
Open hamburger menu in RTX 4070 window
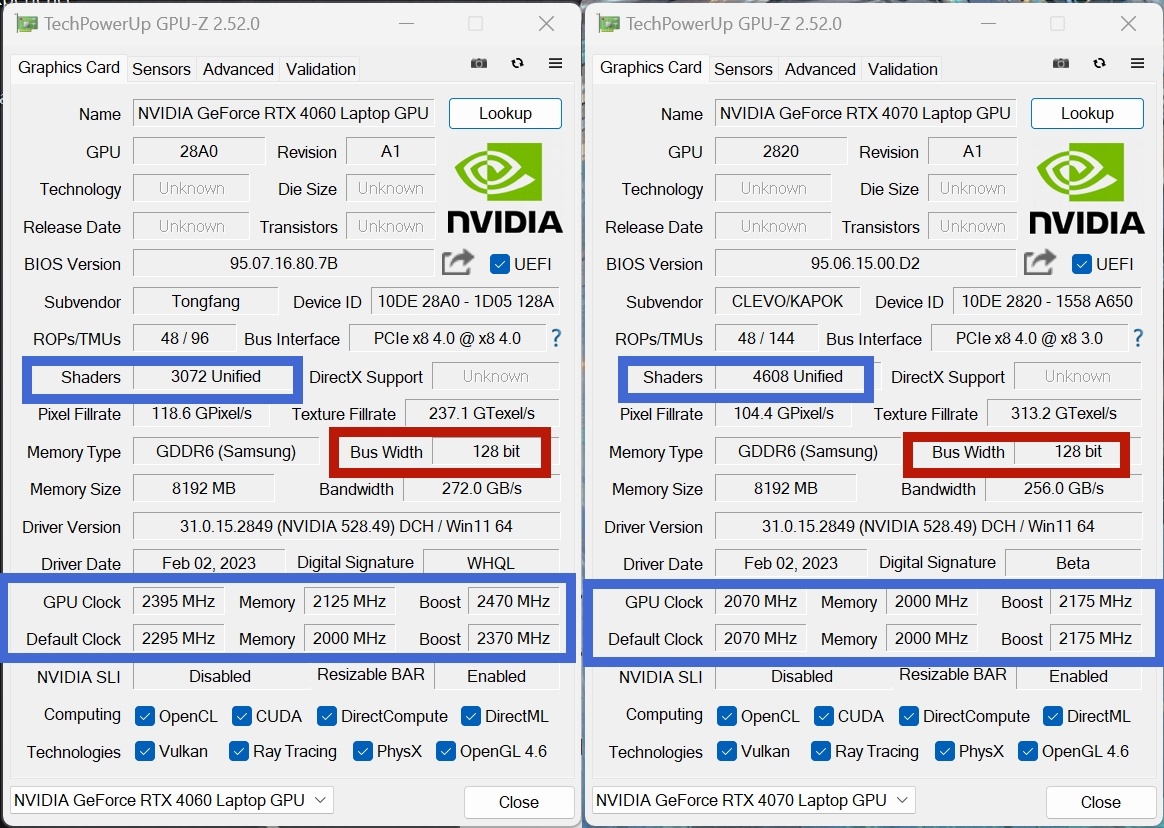coord(1137,63)
